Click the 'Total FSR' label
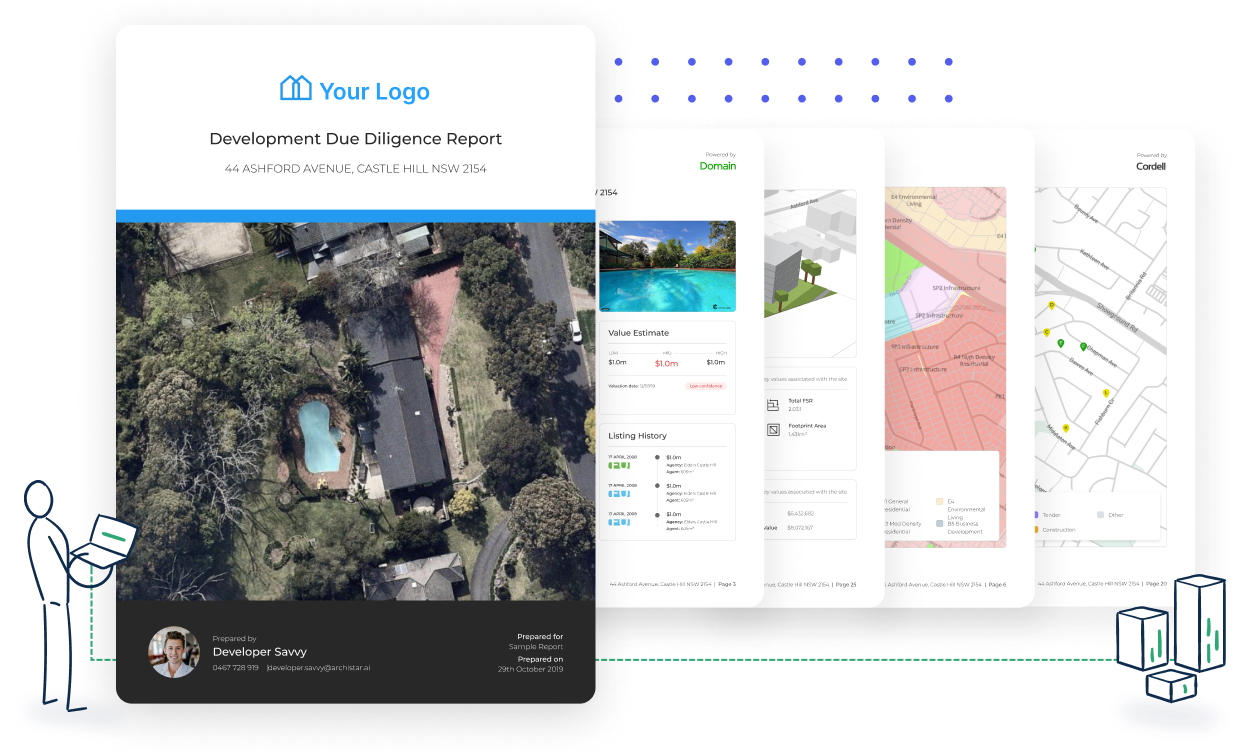 tap(803, 401)
